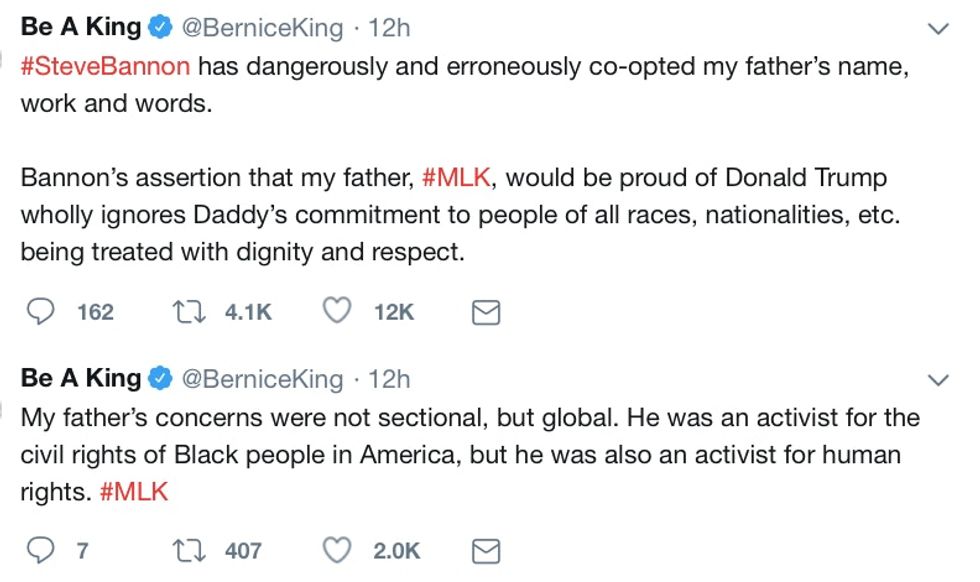
Task: Click the first tweet's 12h timestamp
Action: pos(389,28)
